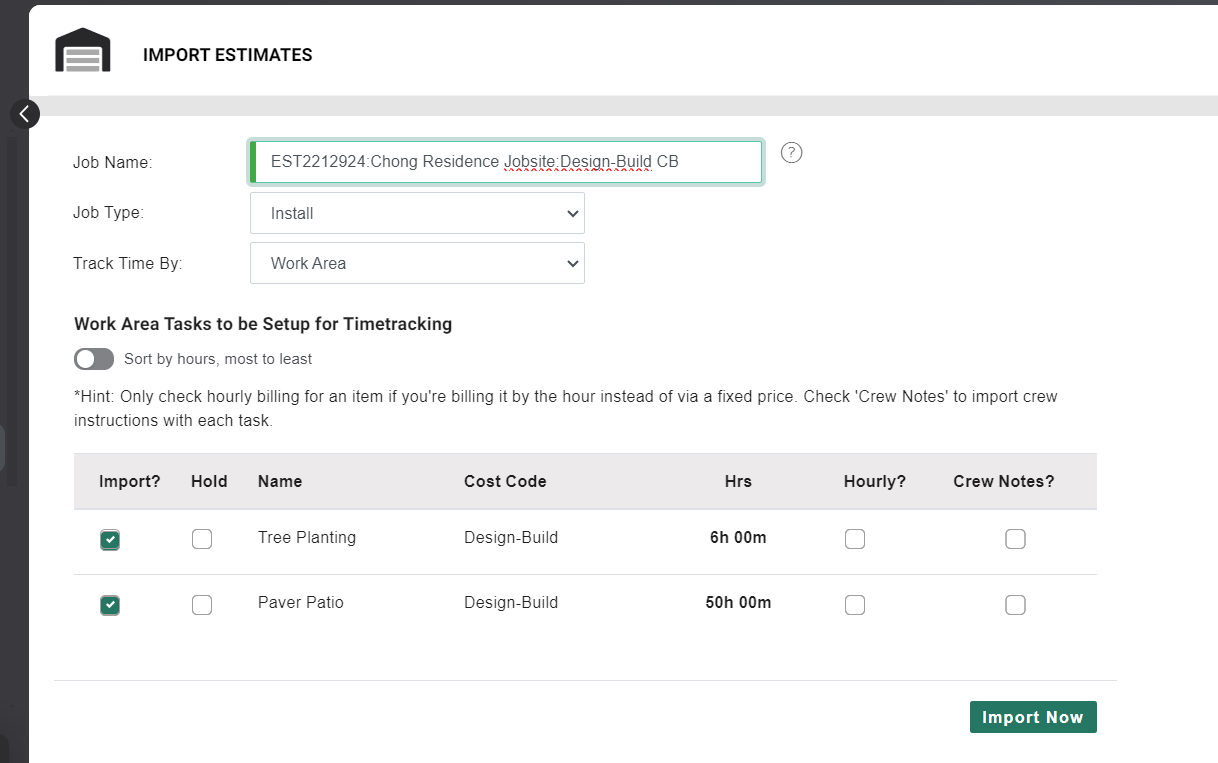
Task: Click the Job Name input field
Action: click(506, 162)
